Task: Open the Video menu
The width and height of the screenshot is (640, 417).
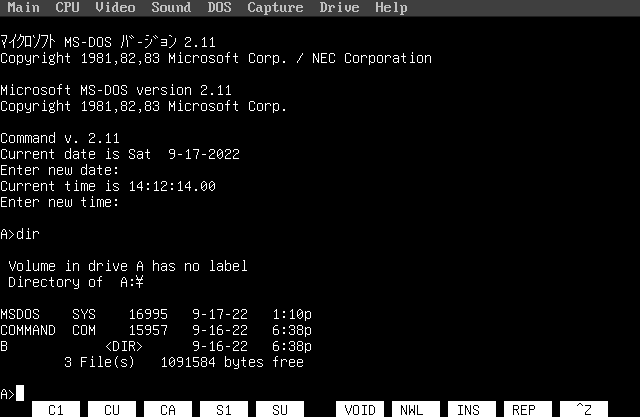Action: [x=115, y=7]
